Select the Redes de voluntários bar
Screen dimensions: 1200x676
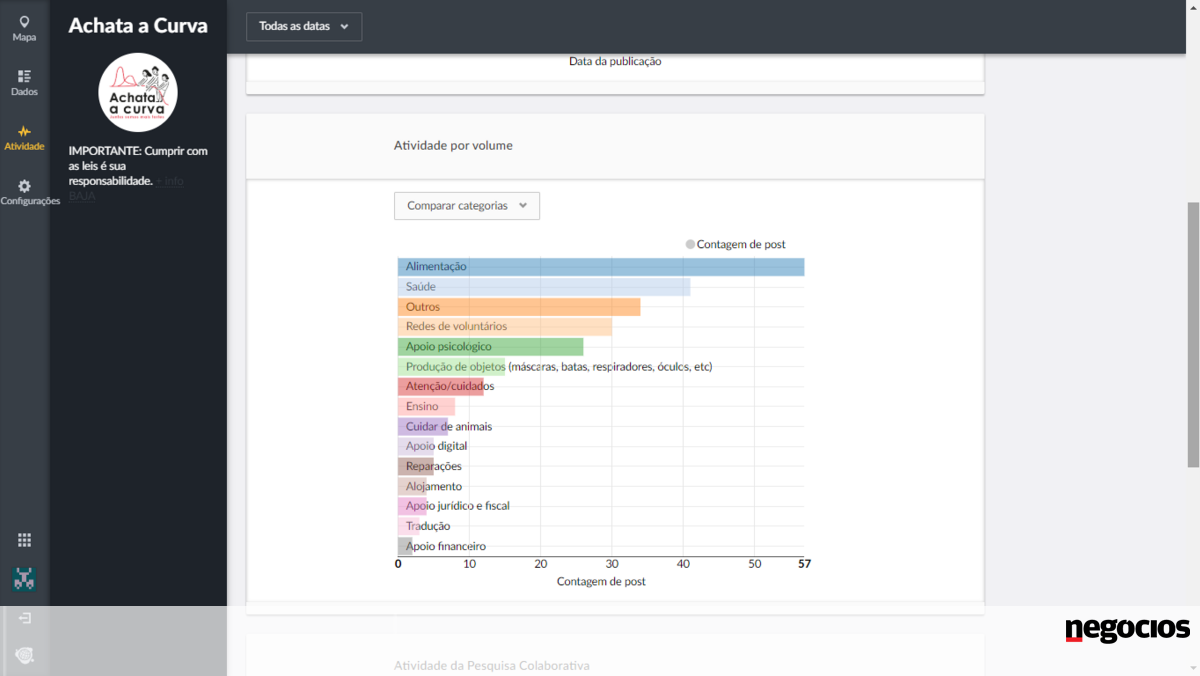click(504, 327)
